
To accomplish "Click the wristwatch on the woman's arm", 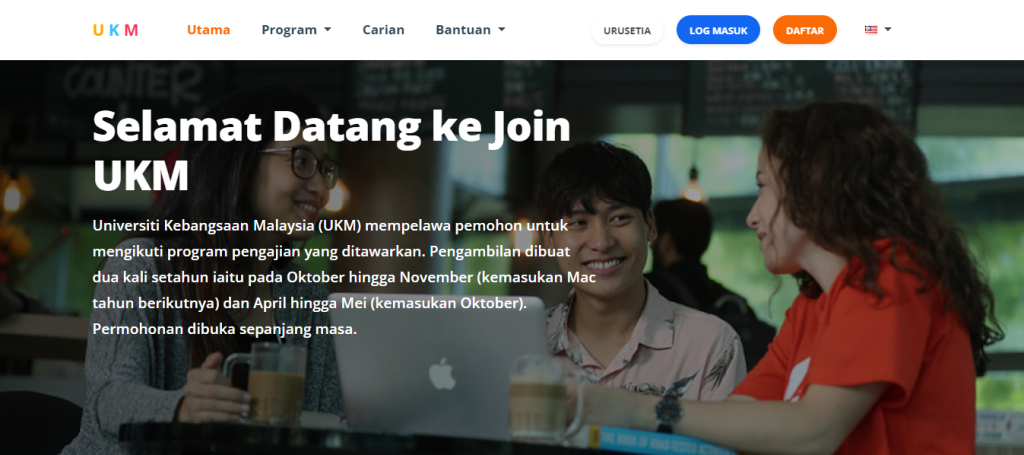I will [668, 409].
